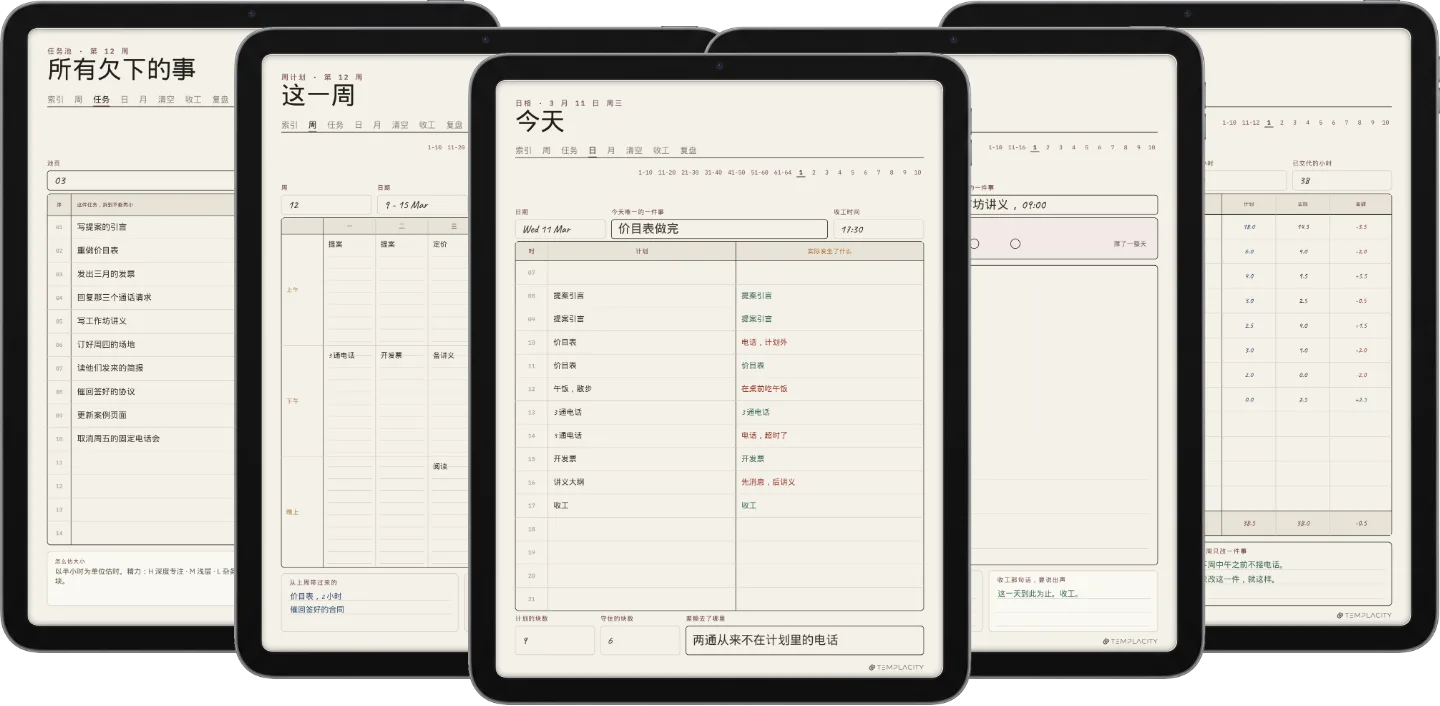
Task: Go to 清空 tab on the 今天 page
Action: click(x=634, y=151)
